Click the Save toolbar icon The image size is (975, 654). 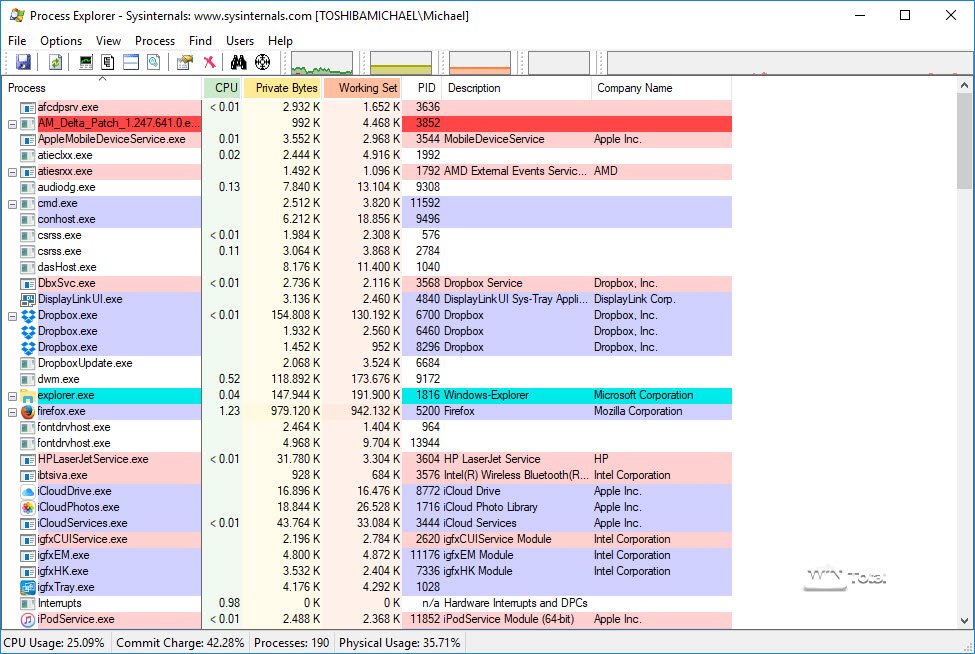(x=23, y=62)
